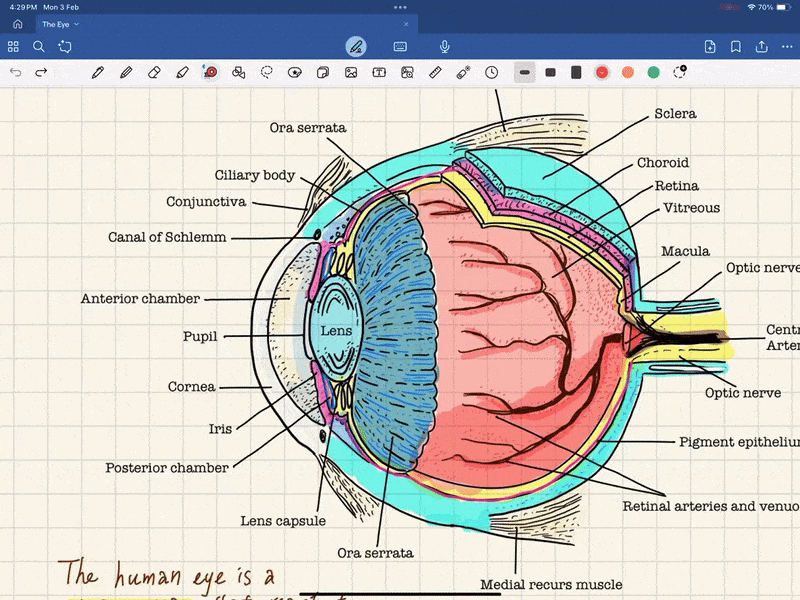Close The Eye document tab
This screenshot has width=800, height=600.
tap(406, 24)
